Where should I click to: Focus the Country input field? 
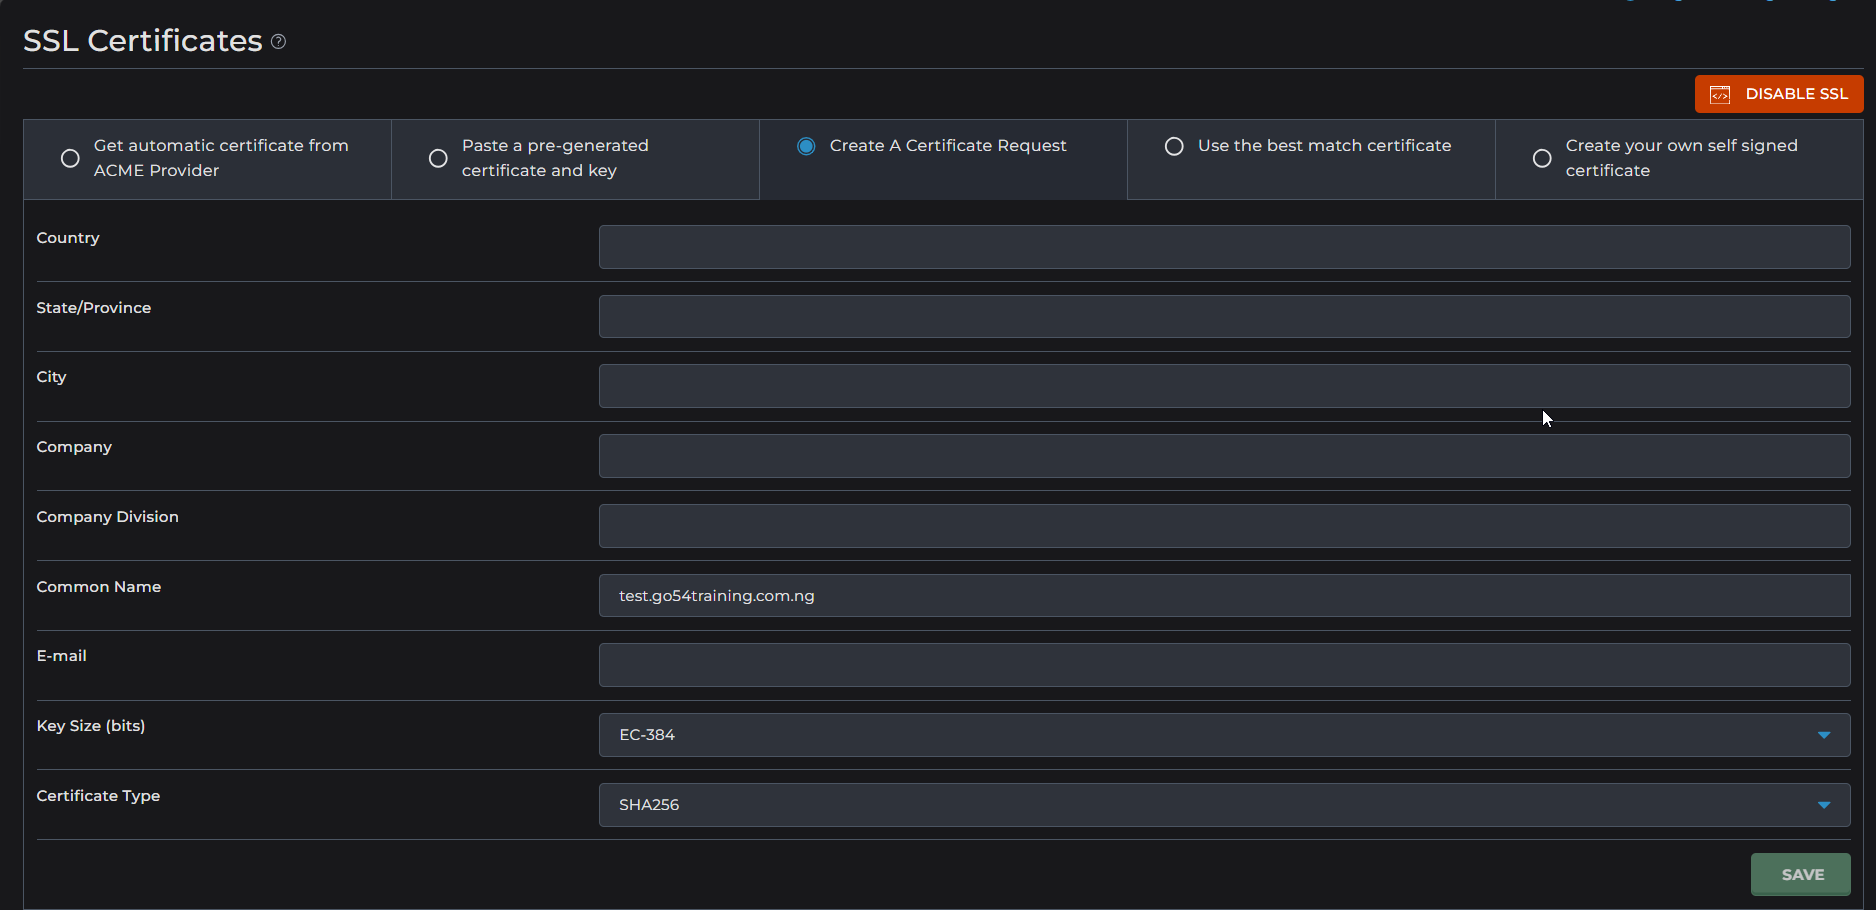tap(1224, 247)
